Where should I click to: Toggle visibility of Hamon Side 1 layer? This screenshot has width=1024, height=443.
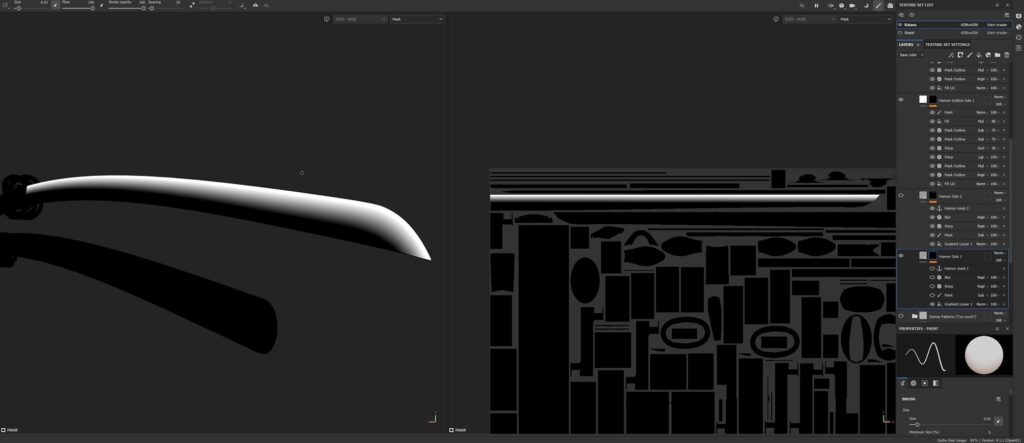pos(901,255)
